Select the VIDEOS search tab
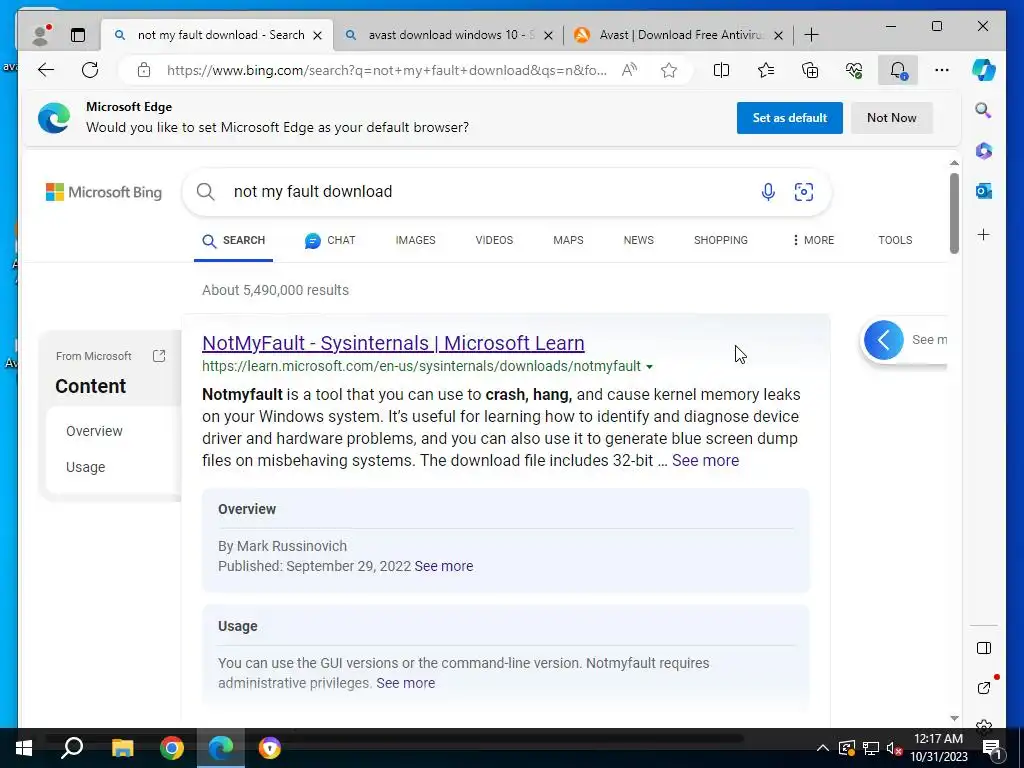The image size is (1024, 768). [x=494, y=240]
